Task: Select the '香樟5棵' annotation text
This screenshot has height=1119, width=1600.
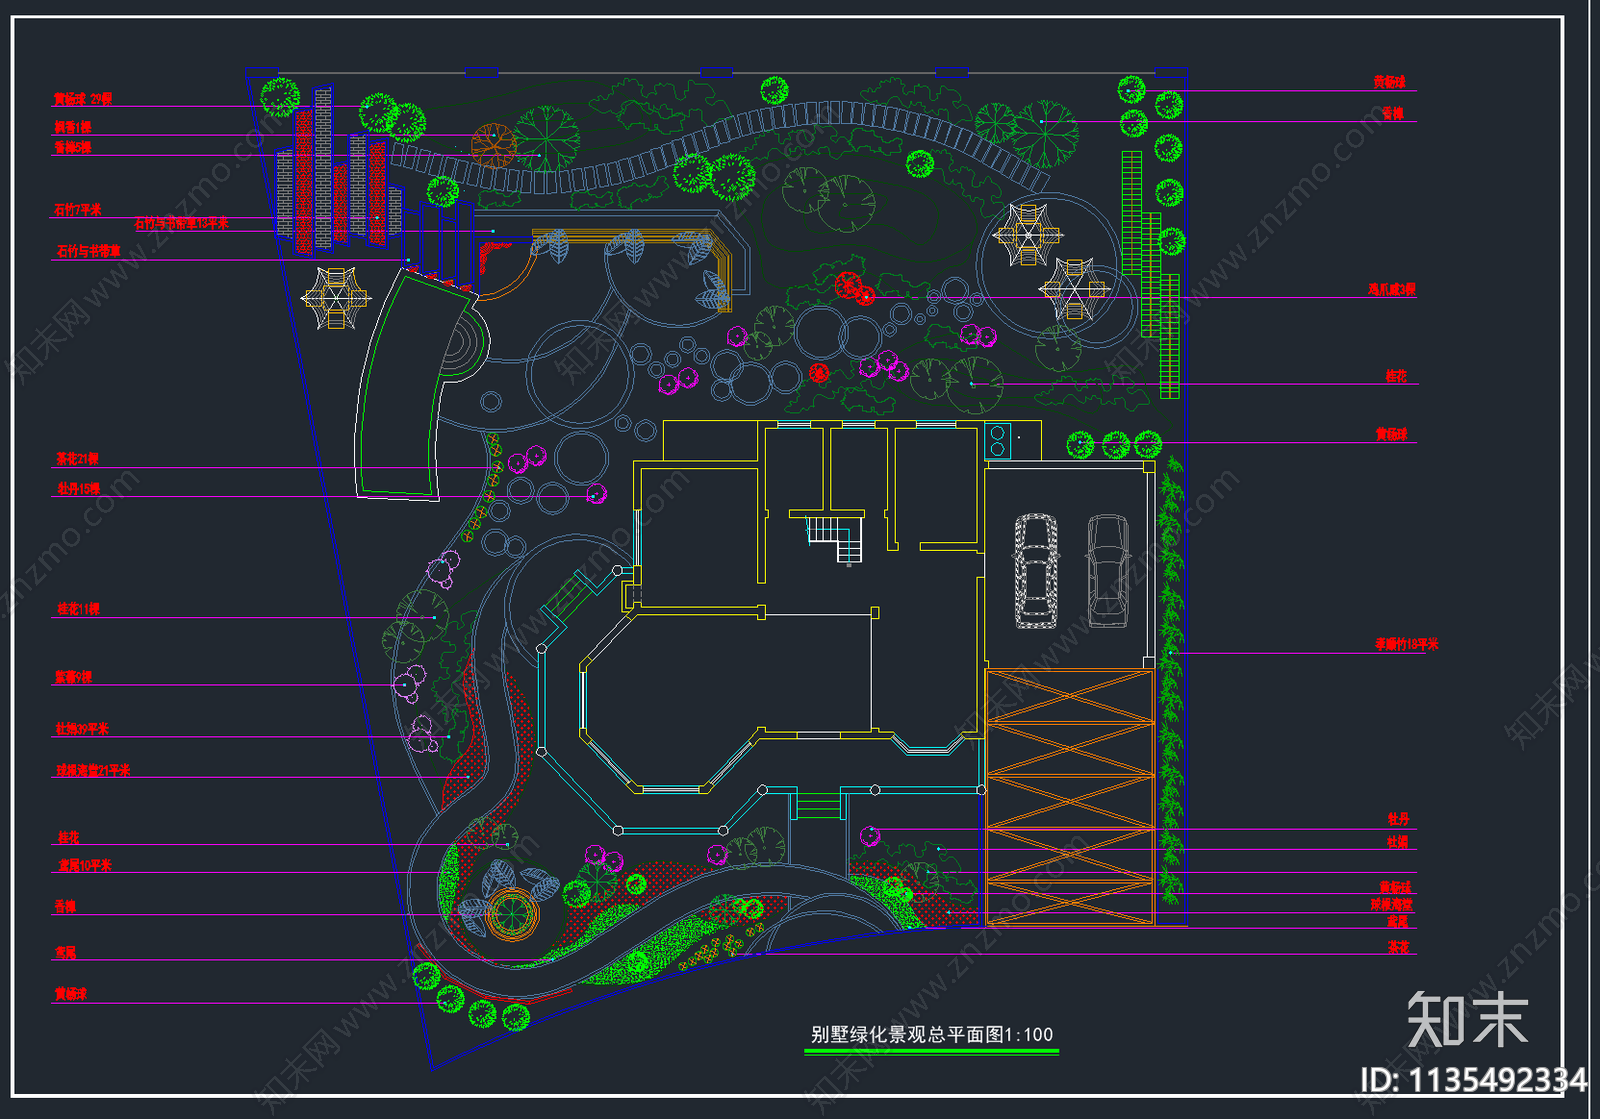Action: [73, 147]
